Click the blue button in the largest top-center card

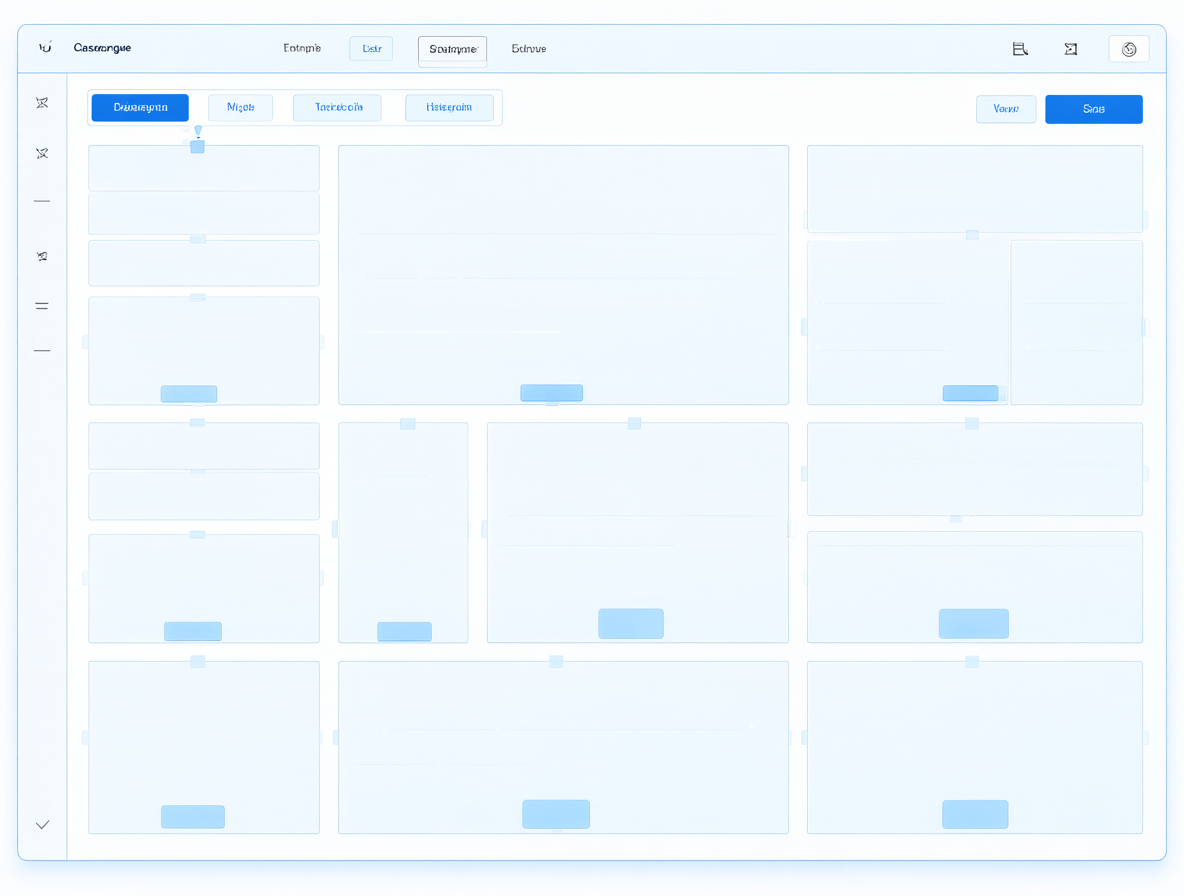click(551, 393)
